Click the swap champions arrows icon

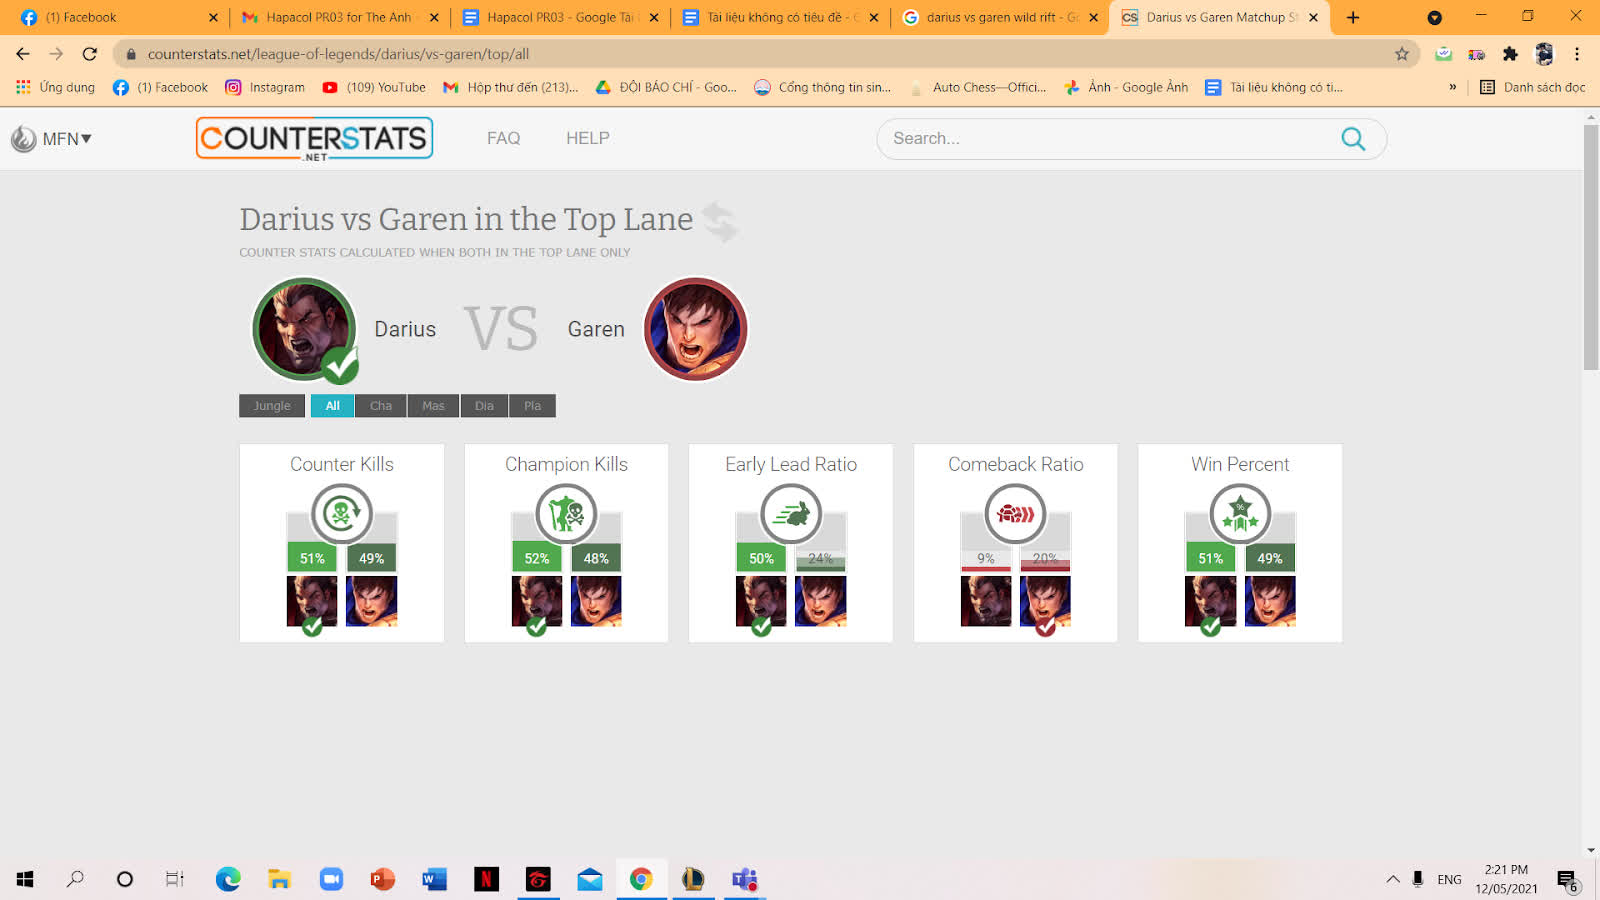[x=720, y=222]
